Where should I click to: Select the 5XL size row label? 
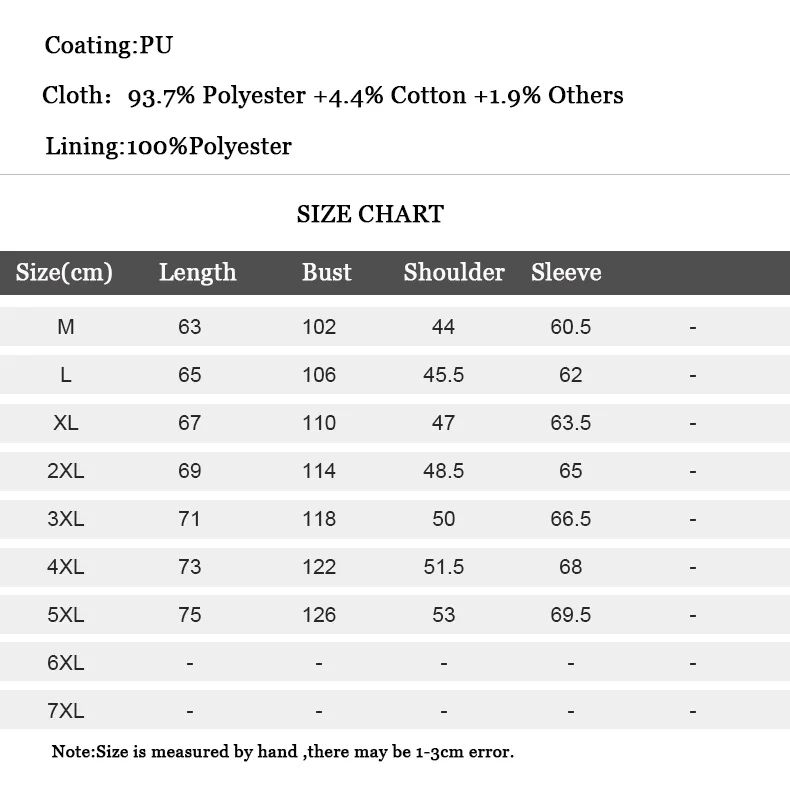click(x=66, y=615)
